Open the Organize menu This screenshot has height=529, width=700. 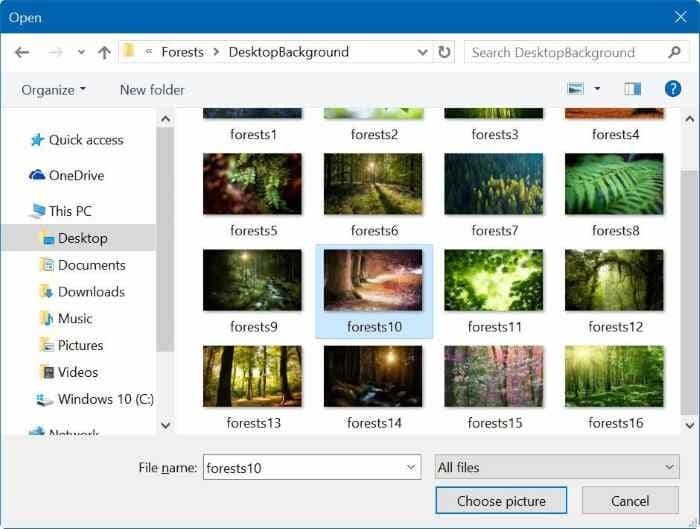[54, 90]
